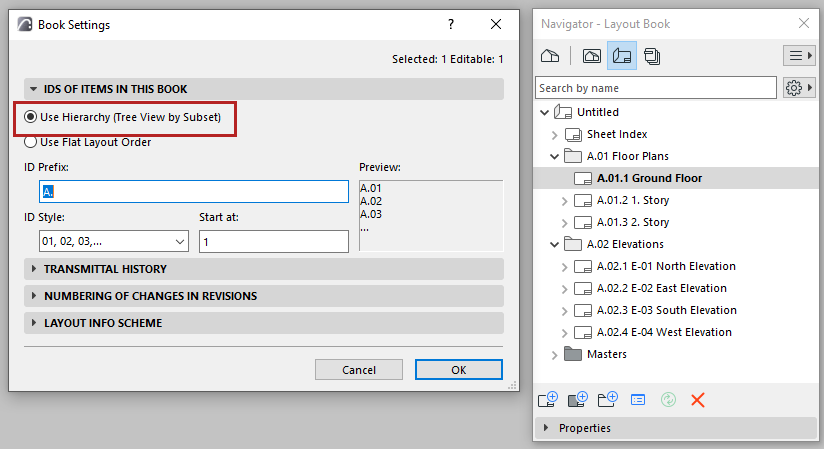The image size is (824, 449).
Task: Open the Navigator gear settings menu
Action: (797, 88)
